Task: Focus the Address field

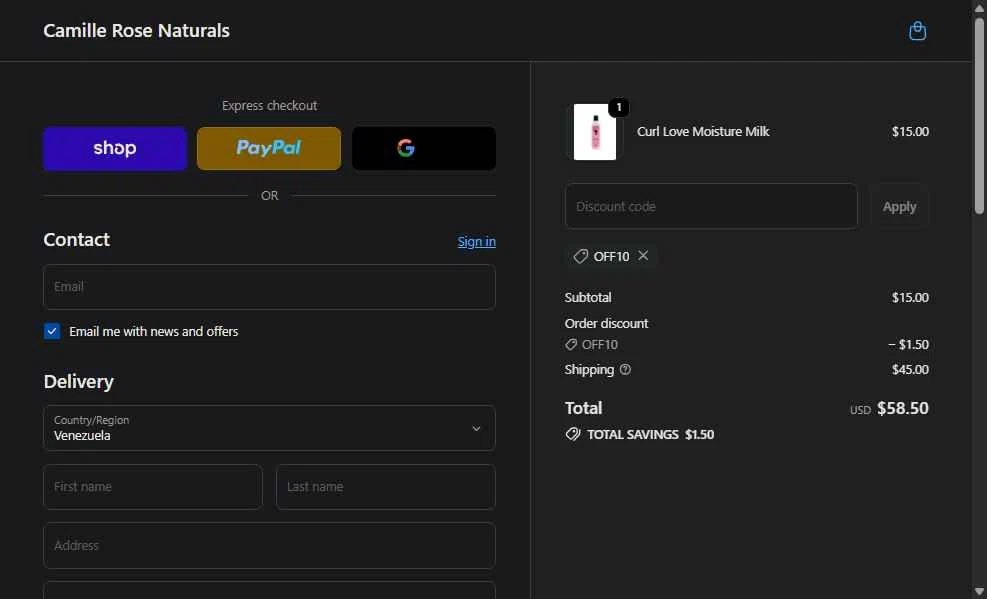Action: [x=269, y=546]
